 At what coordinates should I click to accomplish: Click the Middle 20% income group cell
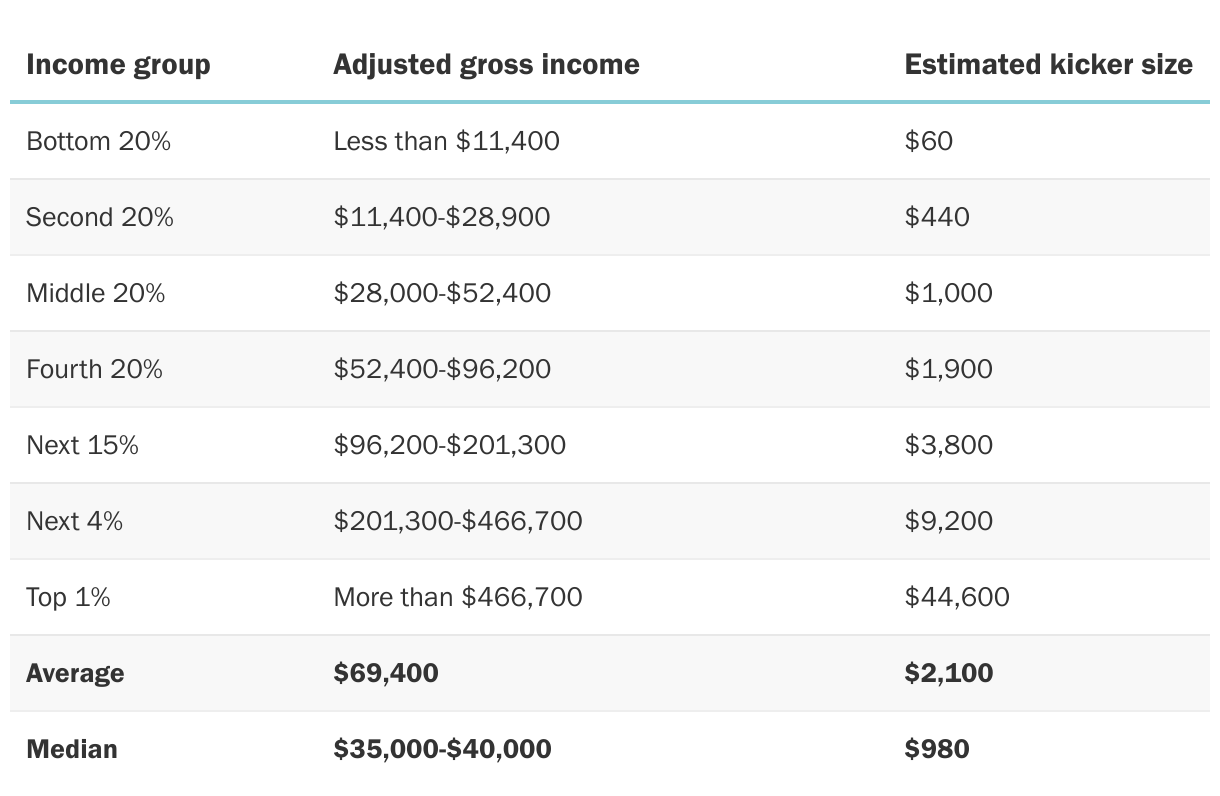pyautogui.click(x=95, y=293)
